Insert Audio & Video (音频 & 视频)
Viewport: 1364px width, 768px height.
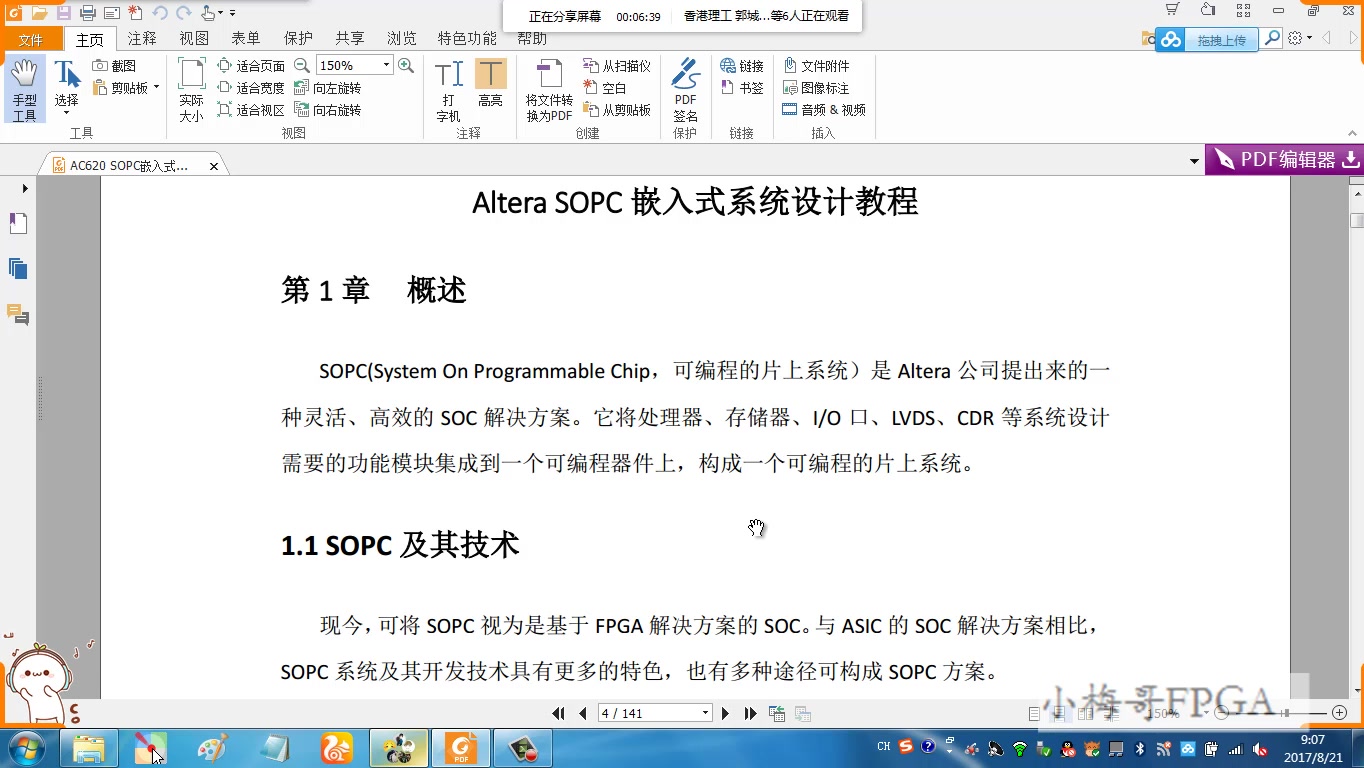click(x=824, y=110)
